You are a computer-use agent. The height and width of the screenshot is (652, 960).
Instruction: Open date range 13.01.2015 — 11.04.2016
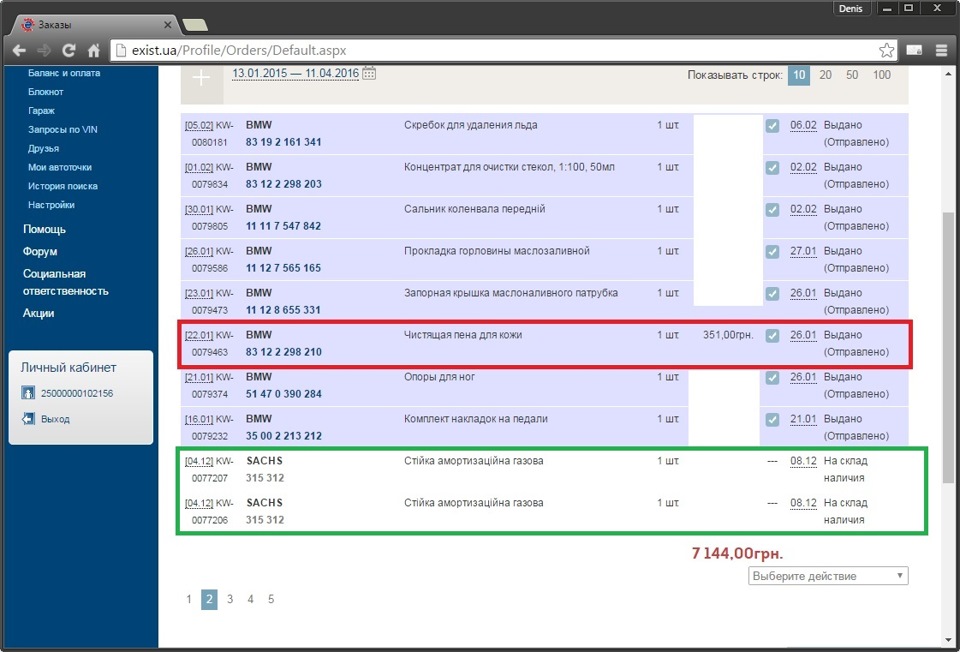click(295, 73)
